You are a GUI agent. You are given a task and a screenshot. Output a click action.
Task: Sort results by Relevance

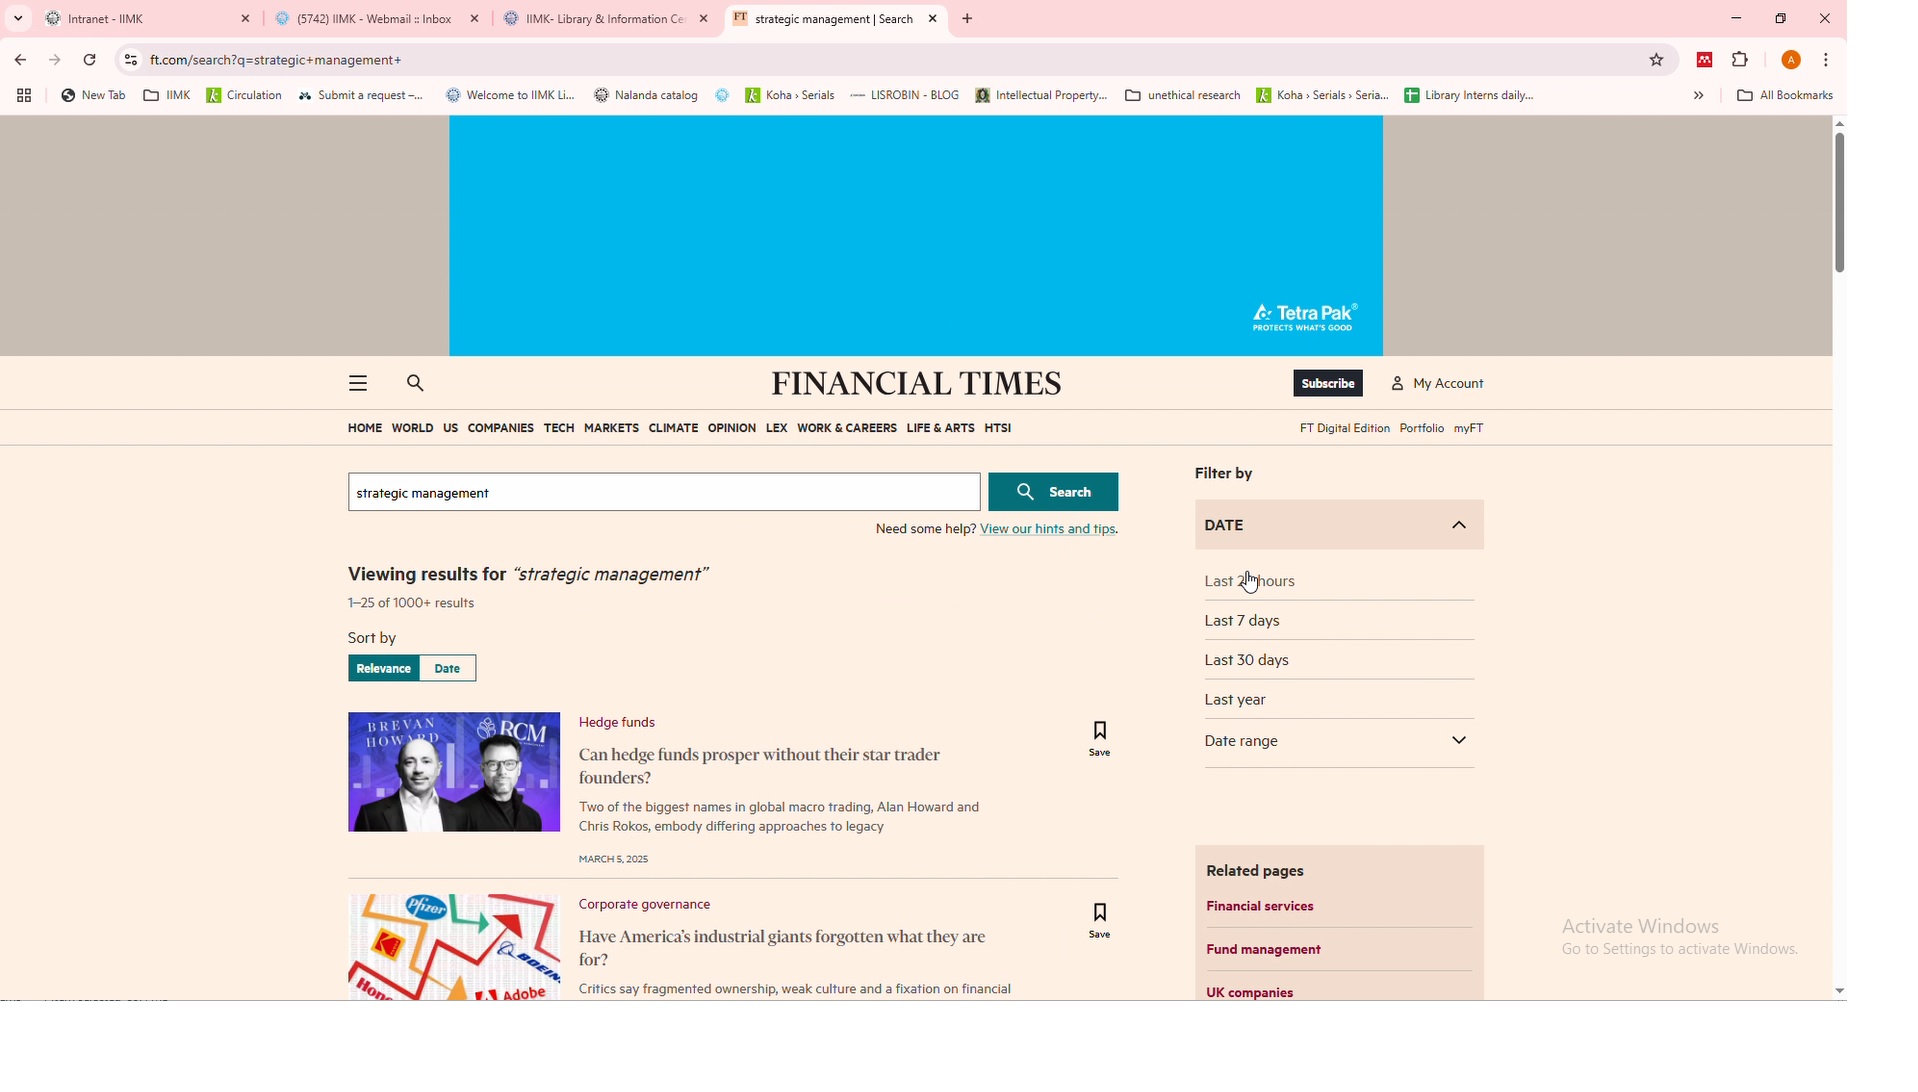pyautogui.click(x=384, y=669)
